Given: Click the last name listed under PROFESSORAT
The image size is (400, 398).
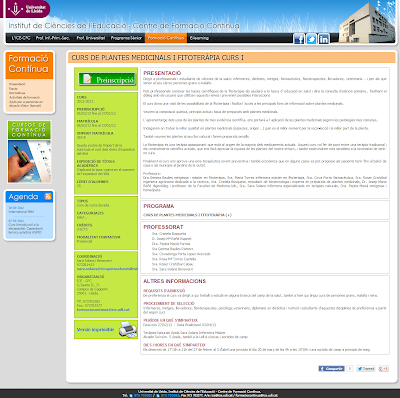Looking at the screenshot, I should click(x=172, y=269).
